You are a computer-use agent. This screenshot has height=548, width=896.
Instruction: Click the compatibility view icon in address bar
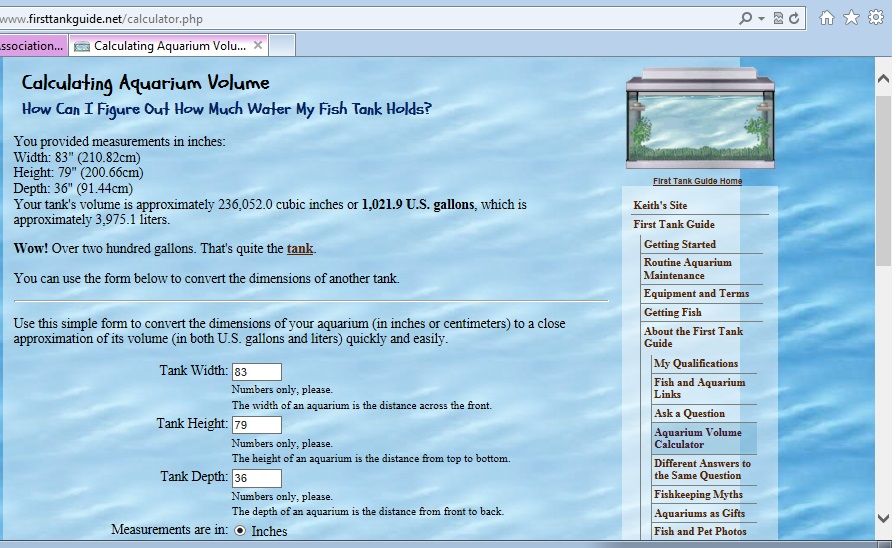click(x=777, y=18)
